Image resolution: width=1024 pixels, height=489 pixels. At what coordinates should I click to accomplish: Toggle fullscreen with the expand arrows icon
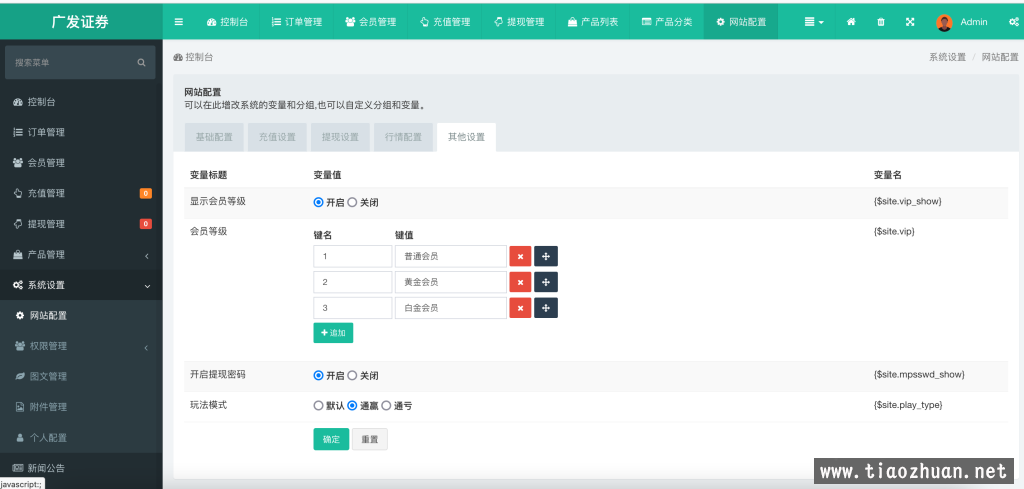coord(910,22)
